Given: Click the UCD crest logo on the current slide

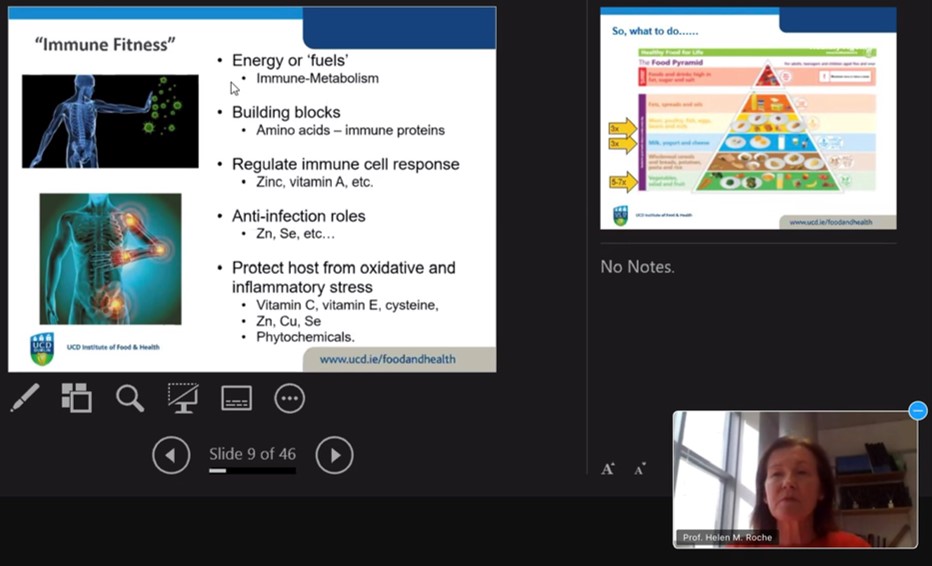Looking at the screenshot, I should 41,348.
